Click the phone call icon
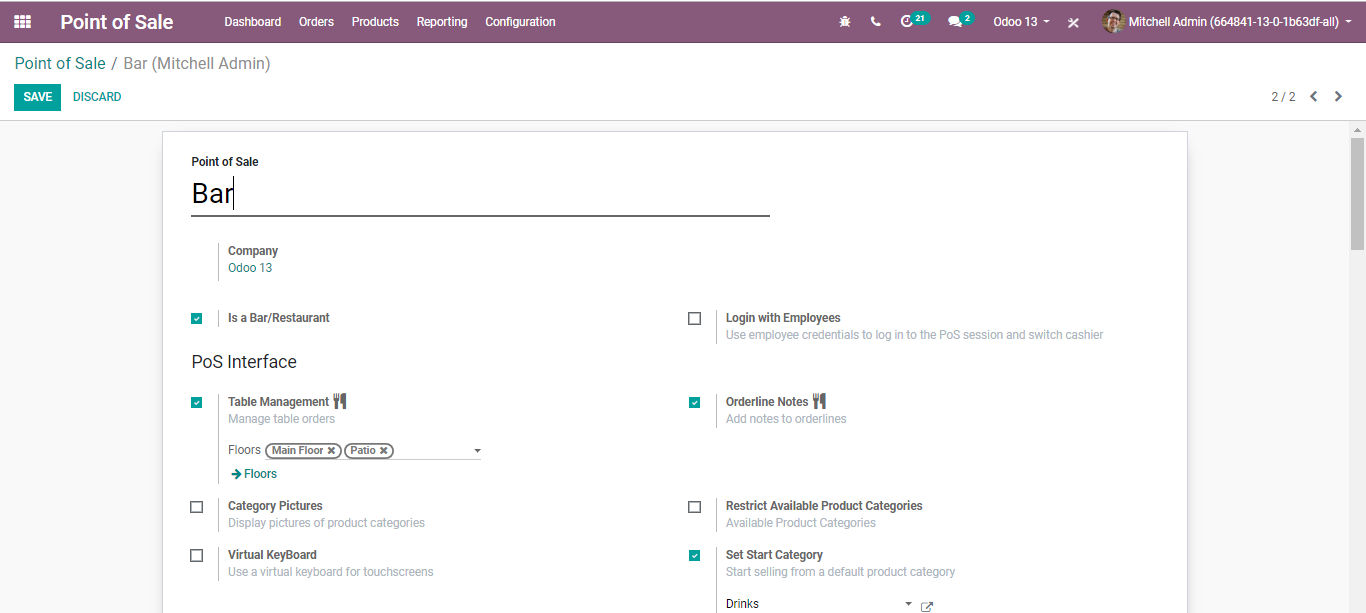Screen dimensions: 1366x613 (876, 21)
